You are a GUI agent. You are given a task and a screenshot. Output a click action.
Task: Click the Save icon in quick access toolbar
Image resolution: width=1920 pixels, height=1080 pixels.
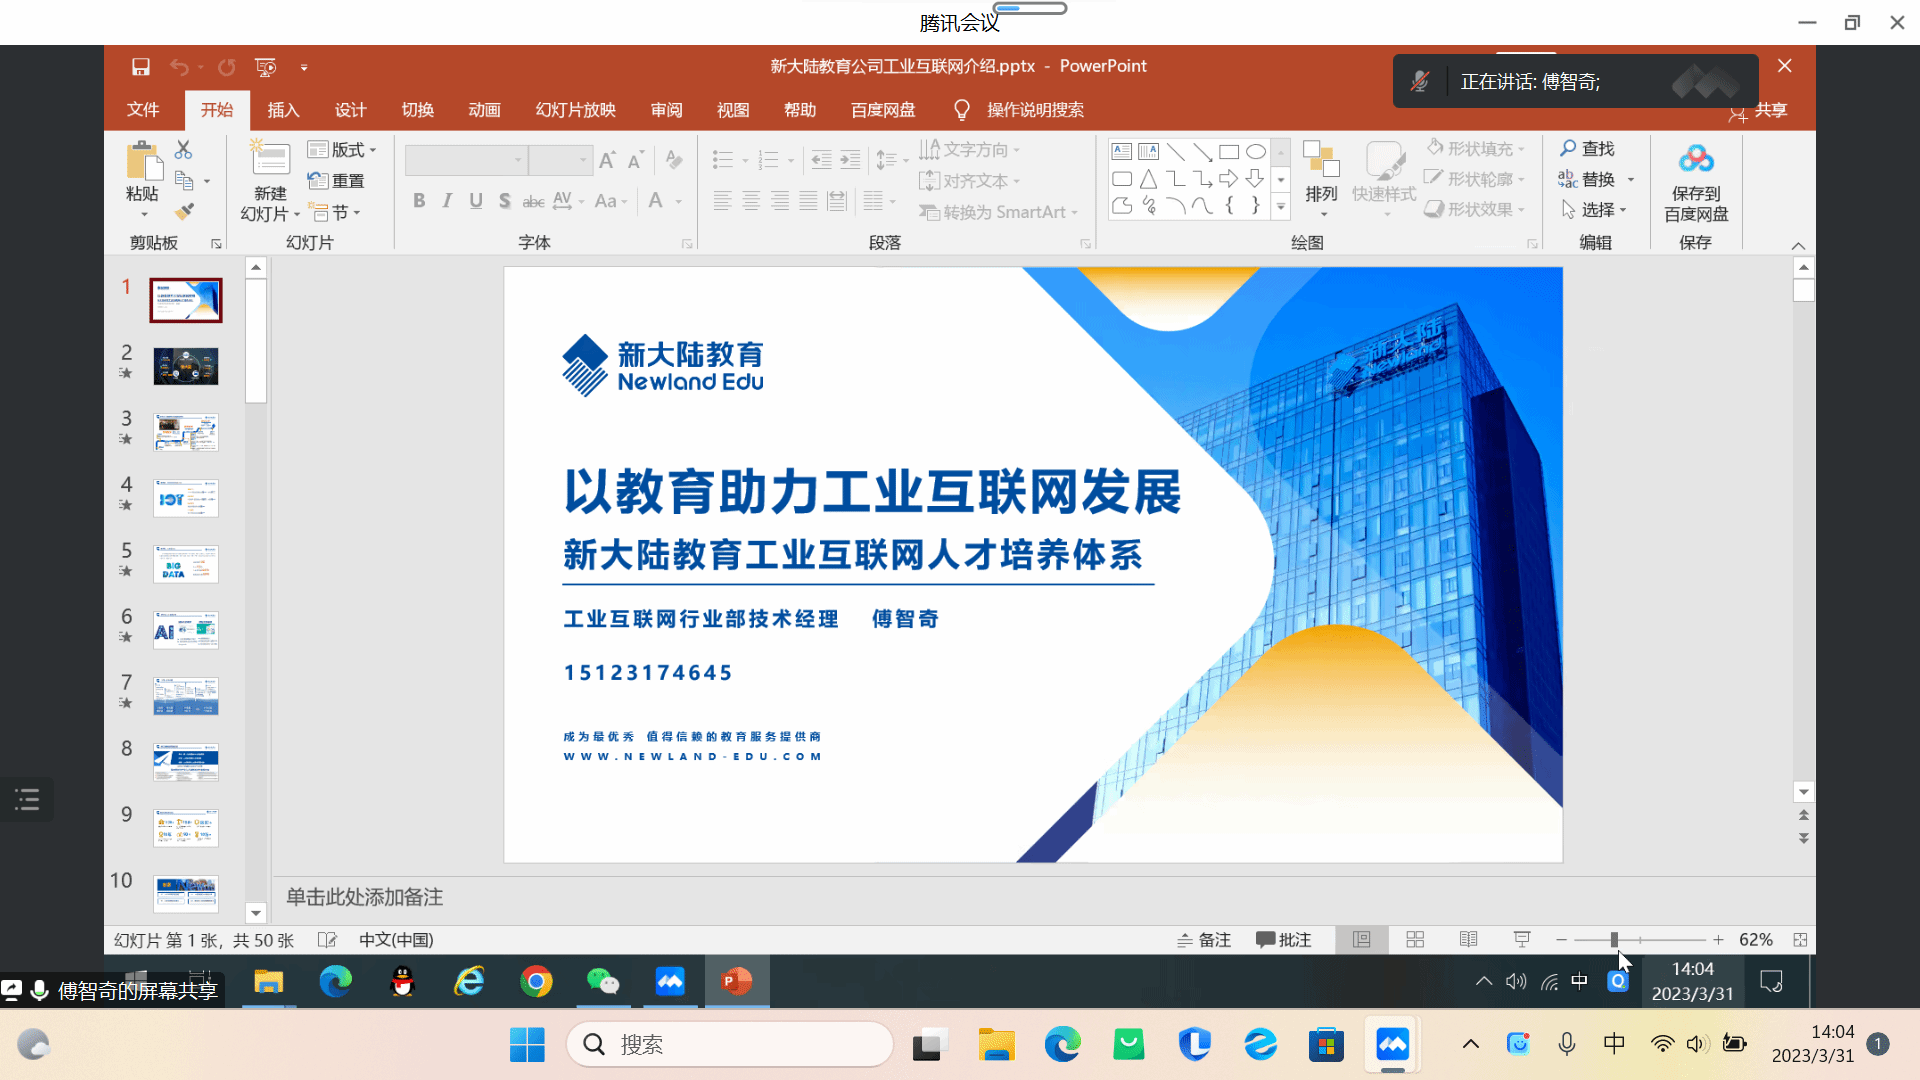tap(140, 67)
